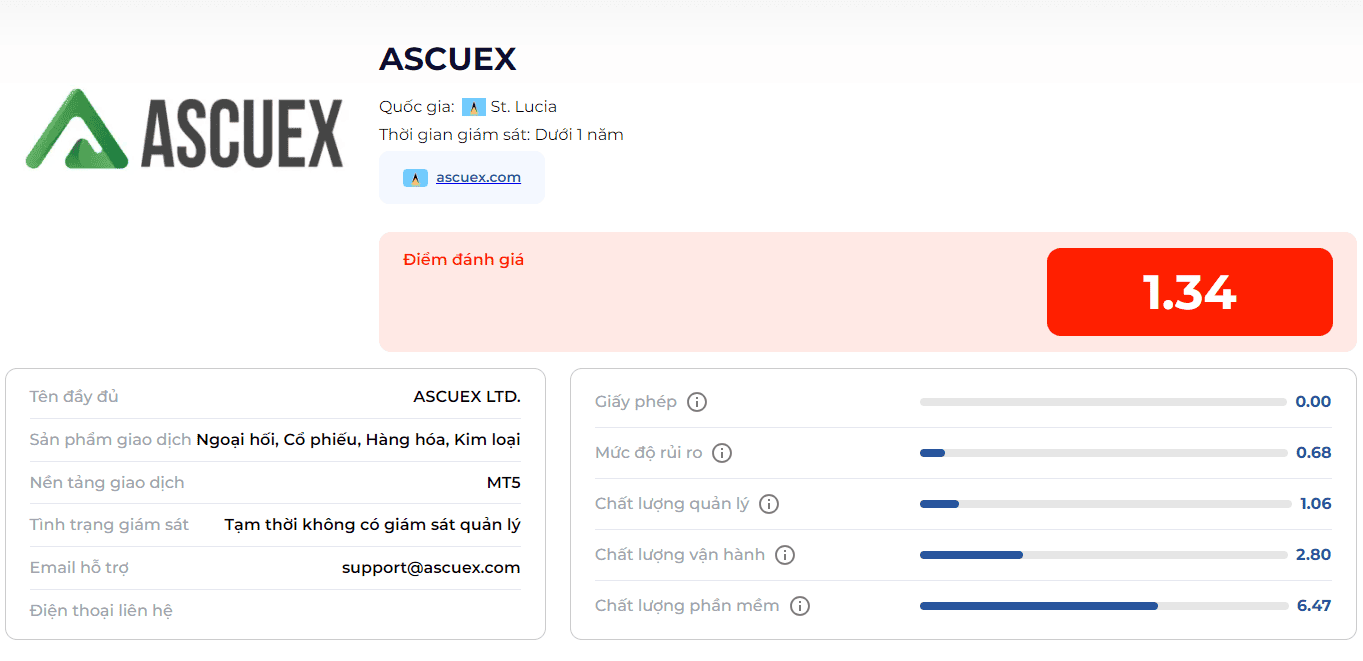1363x661 pixels.
Task: Click the red 1.34 rating score box
Action: coord(1189,292)
